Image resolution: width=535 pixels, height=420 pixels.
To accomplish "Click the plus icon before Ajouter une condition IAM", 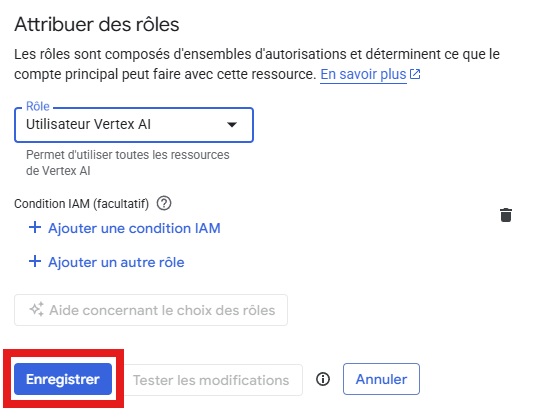I will pyautogui.click(x=35, y=227).
